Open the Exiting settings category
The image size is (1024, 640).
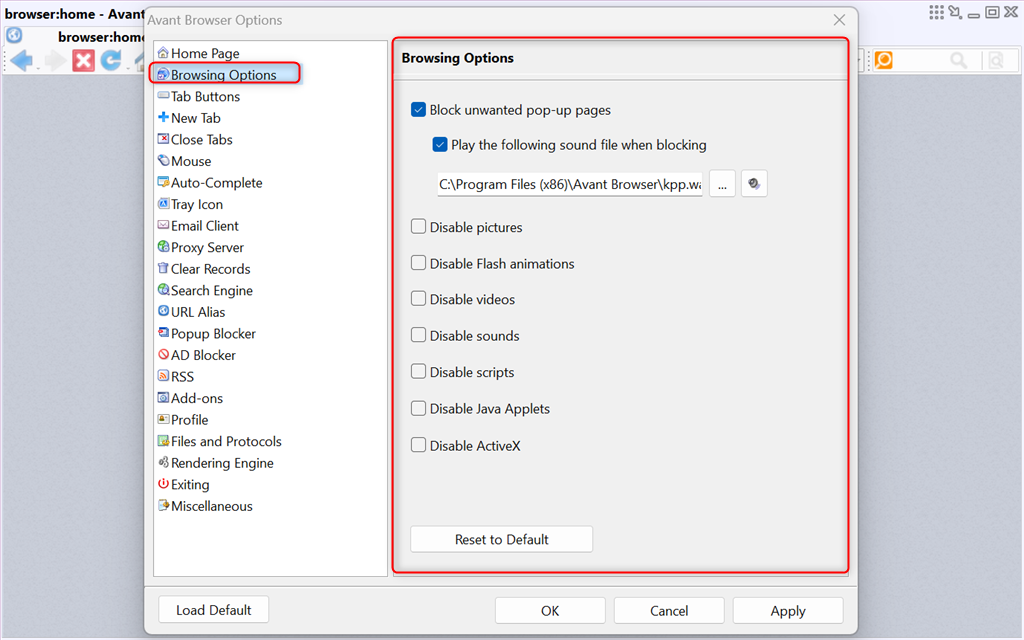(x=184, y=485)
